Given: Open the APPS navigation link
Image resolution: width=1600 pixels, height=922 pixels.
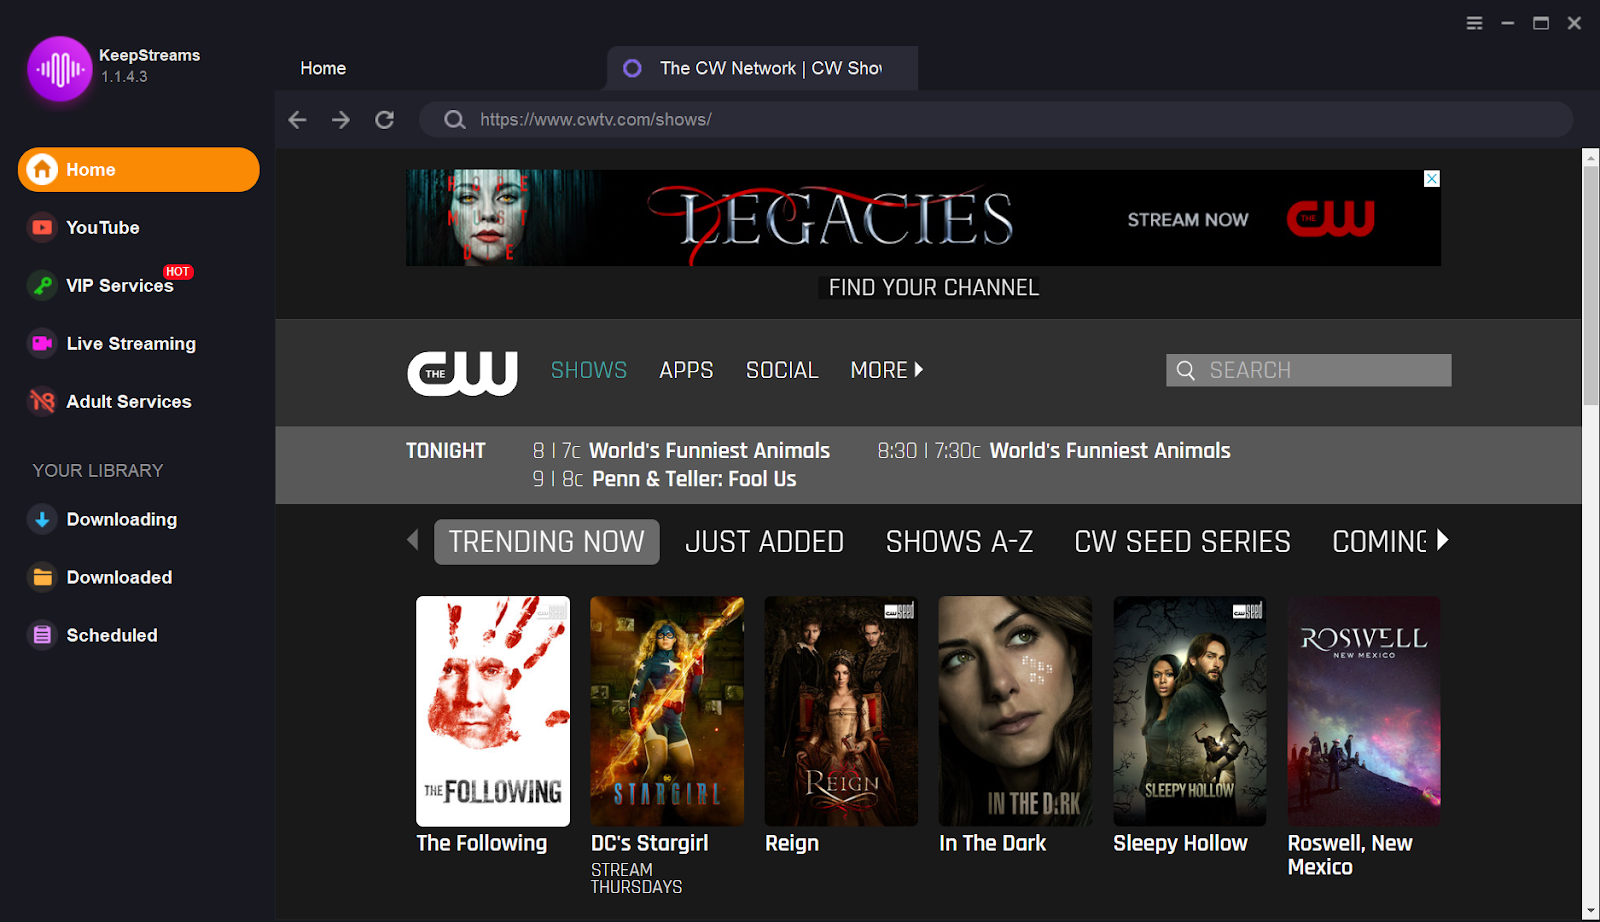Looking at the screenshot, I should [686, 371].
